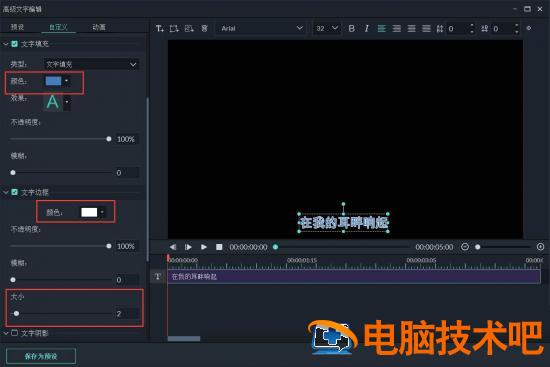Click the rotation handle above preview text

(343, 204)
